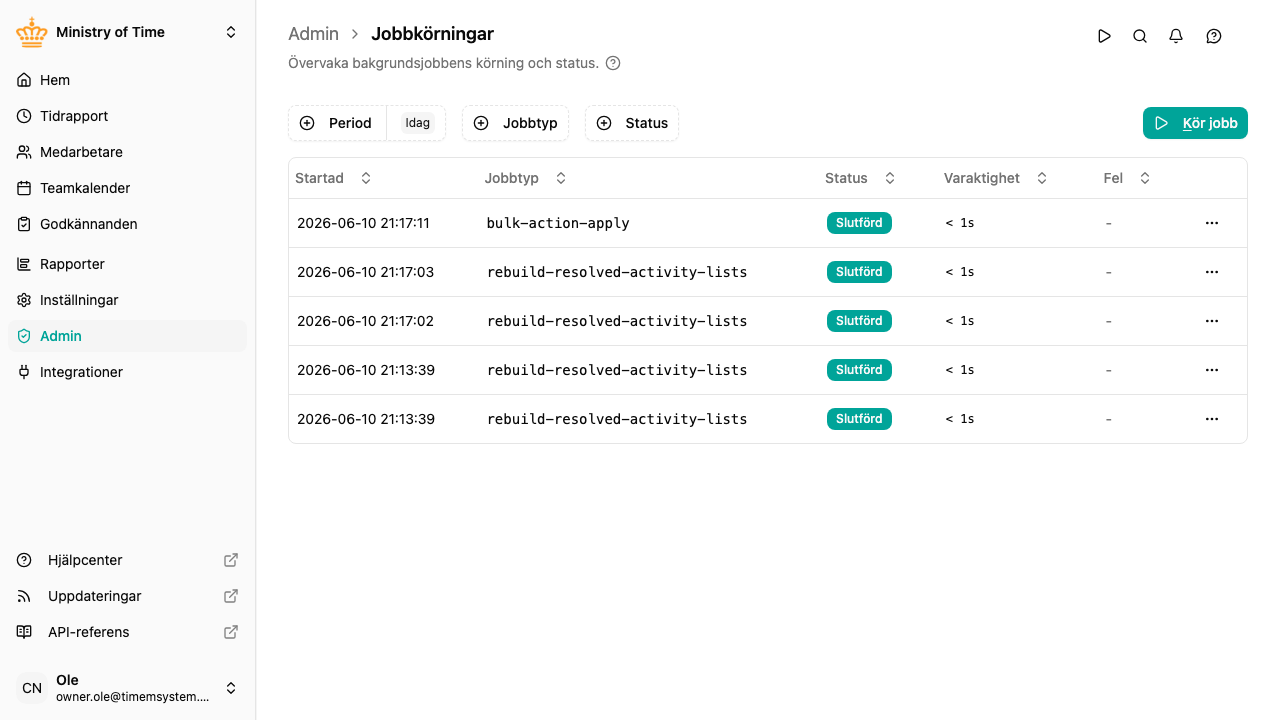Open row actions for bulk-action-apply job

[x=1212, y=223]
